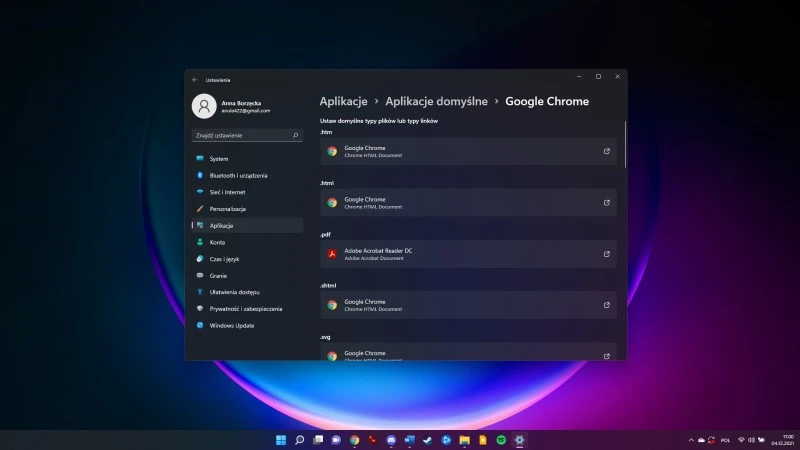800x450 pixels.
Task: Click open-external icon on .svg row
Action: (x=607, y=356)
